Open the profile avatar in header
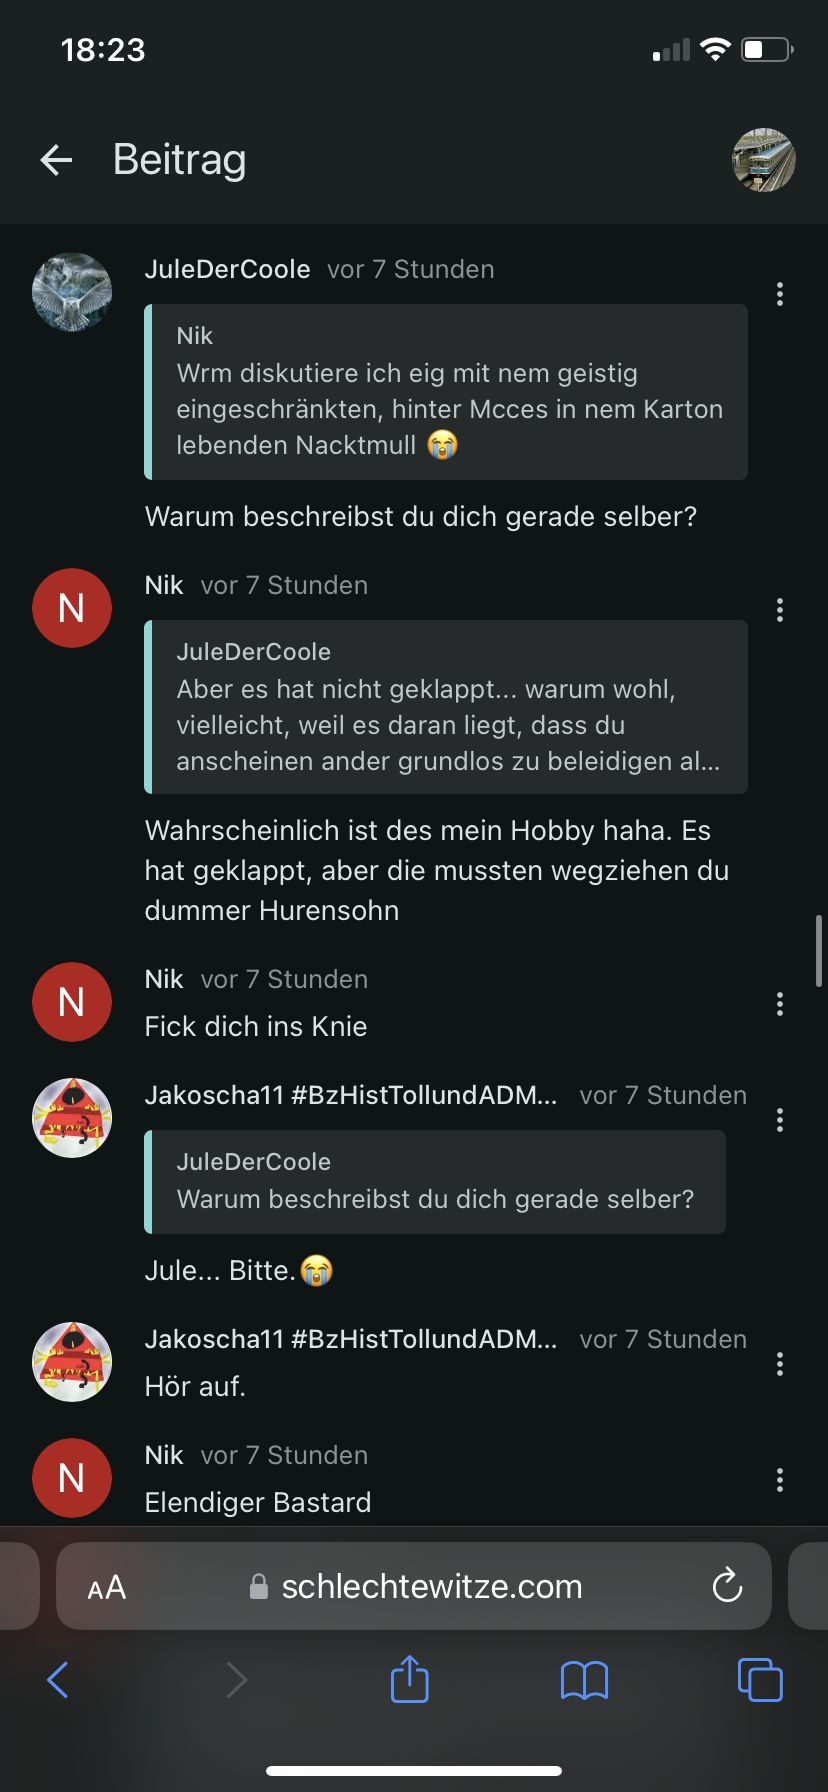This screenshot has width=828, height=1792. [x=764, y=160]
